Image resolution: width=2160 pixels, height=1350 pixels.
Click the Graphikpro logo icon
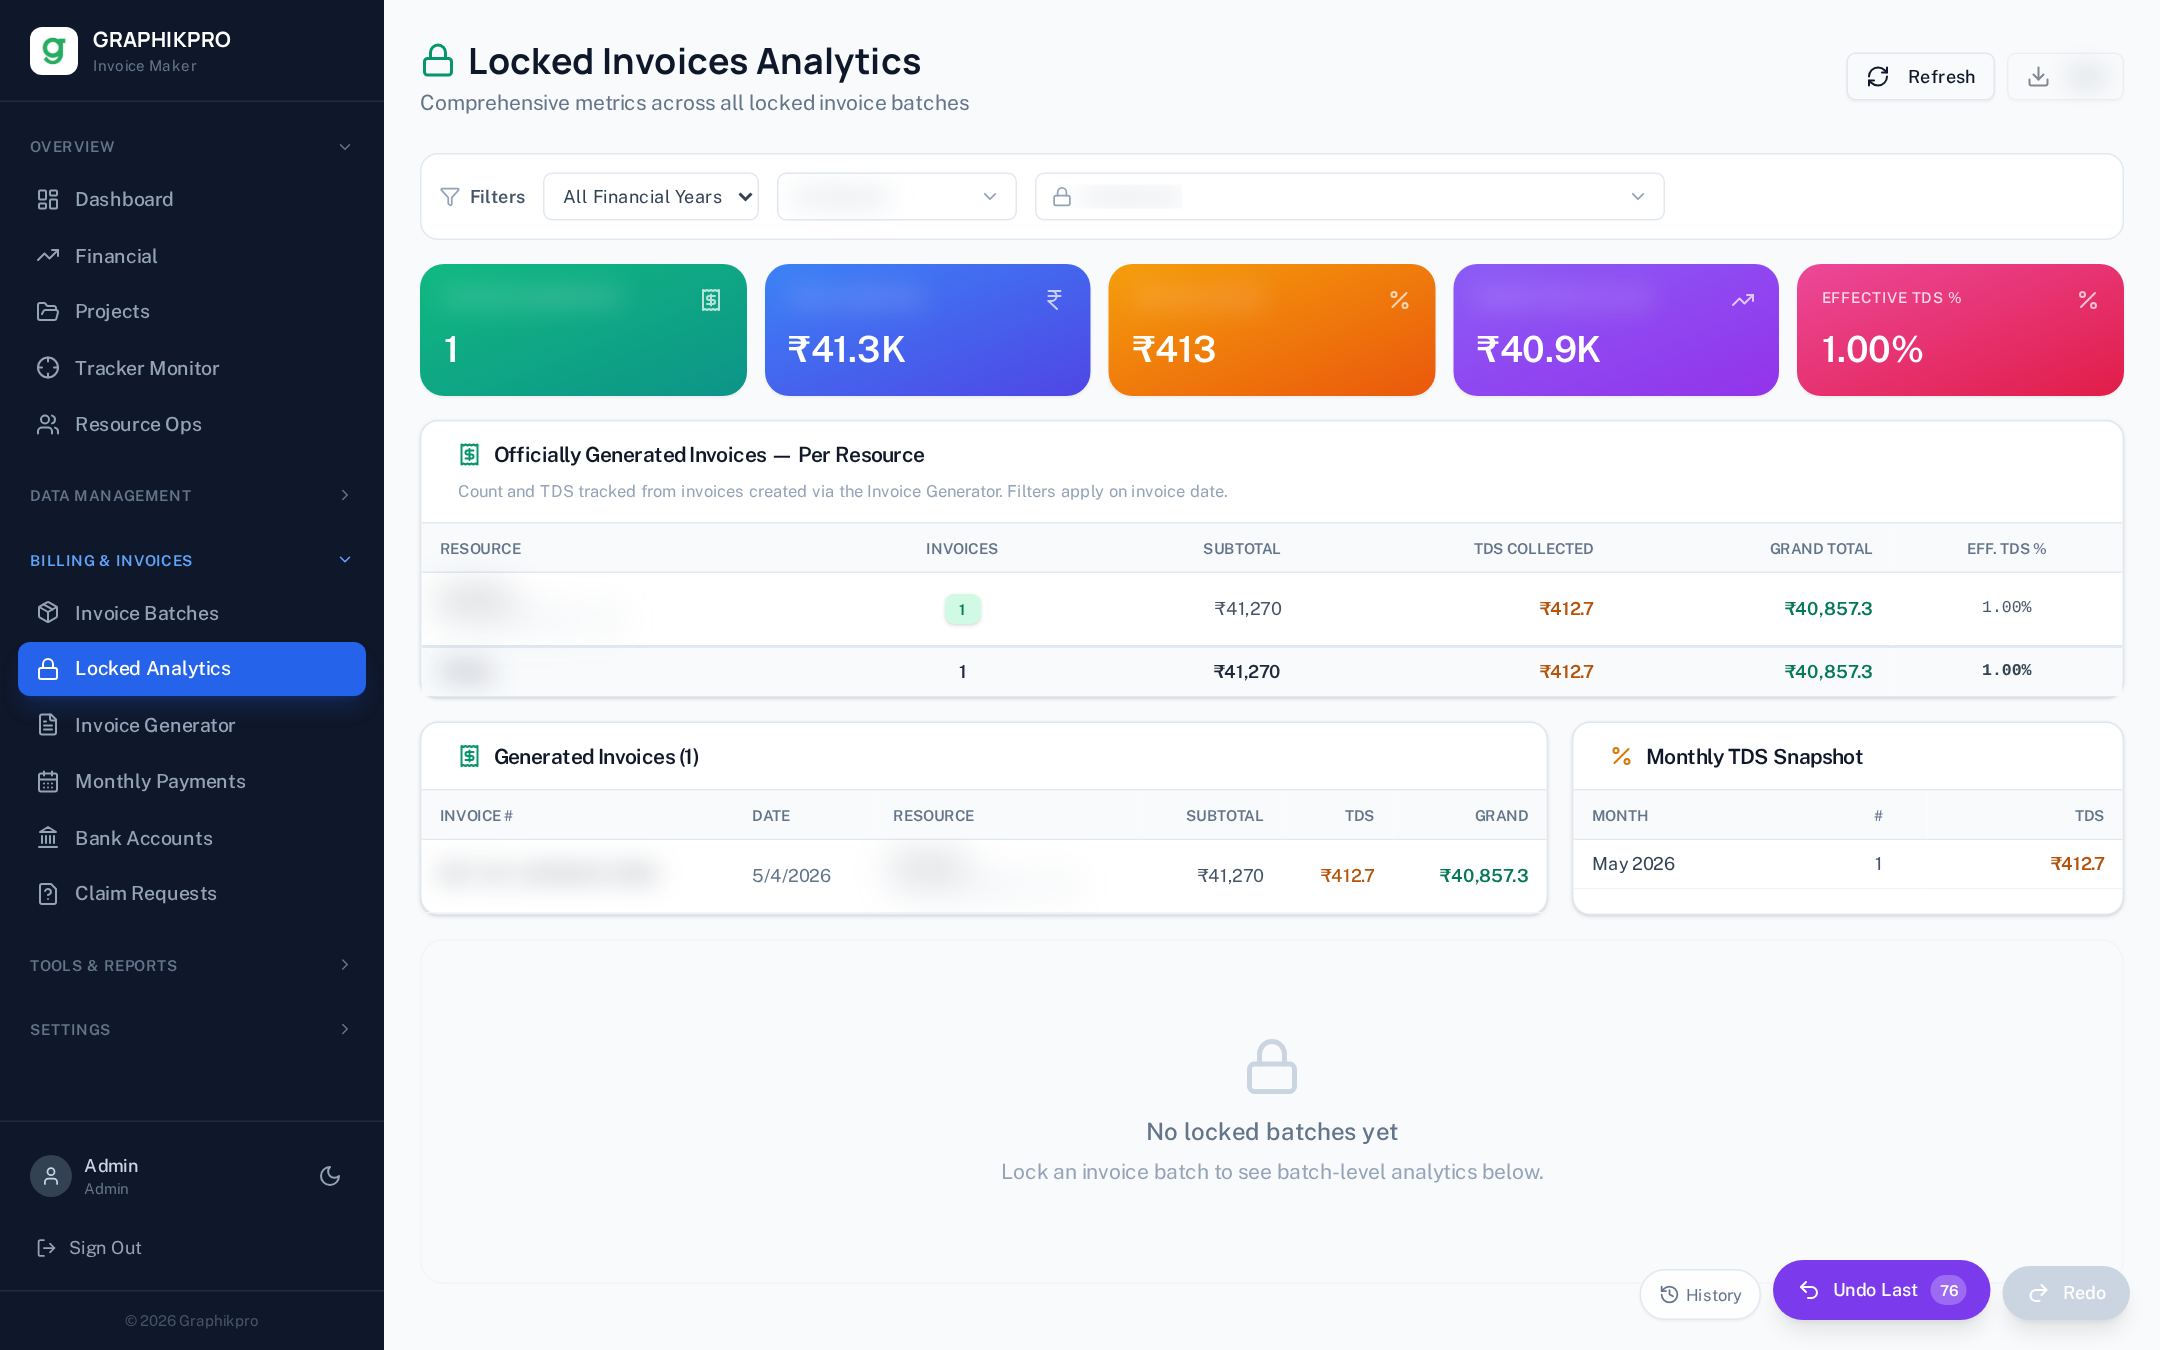[x=54, y=51]
